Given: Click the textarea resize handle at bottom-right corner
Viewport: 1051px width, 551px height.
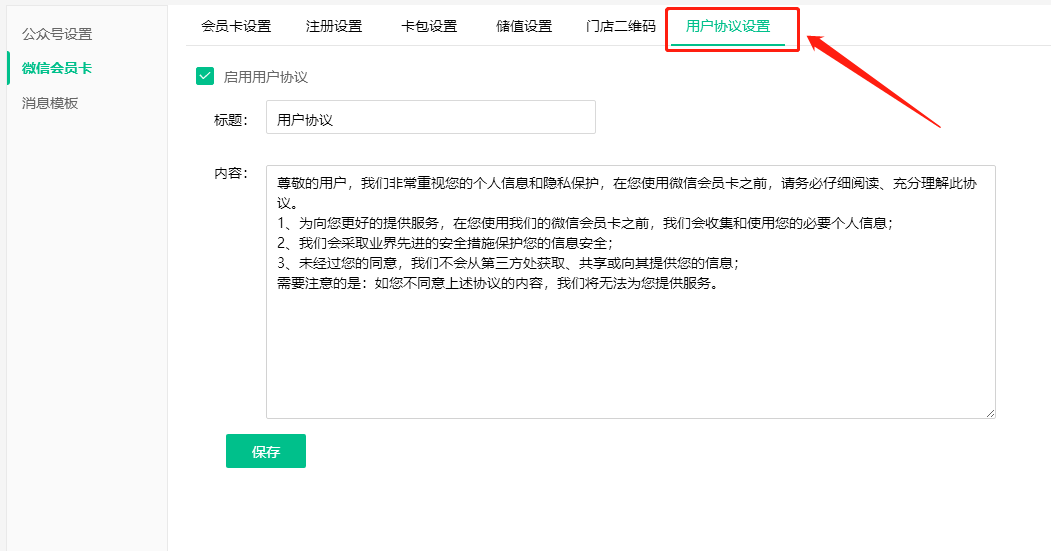Looking at the screenshot, I should pyautogui.click(x=990, y=412).
